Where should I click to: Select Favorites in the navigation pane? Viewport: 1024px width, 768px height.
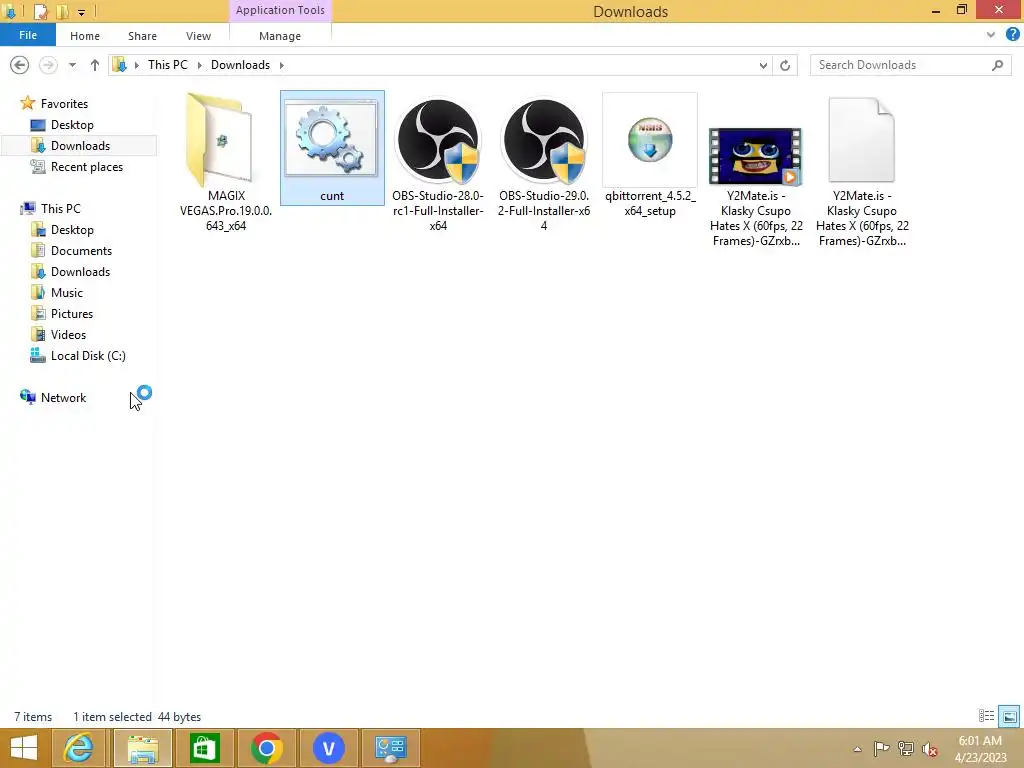coord(64,104)
